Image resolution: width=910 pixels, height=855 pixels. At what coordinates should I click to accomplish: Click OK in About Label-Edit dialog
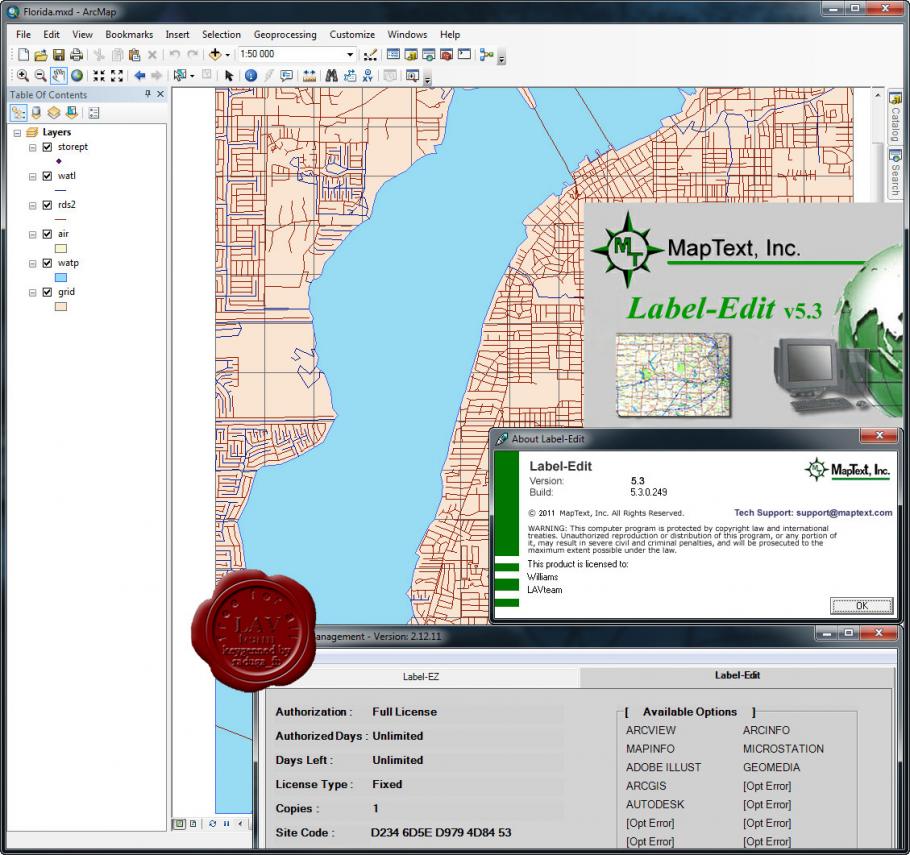pos(861,606)
